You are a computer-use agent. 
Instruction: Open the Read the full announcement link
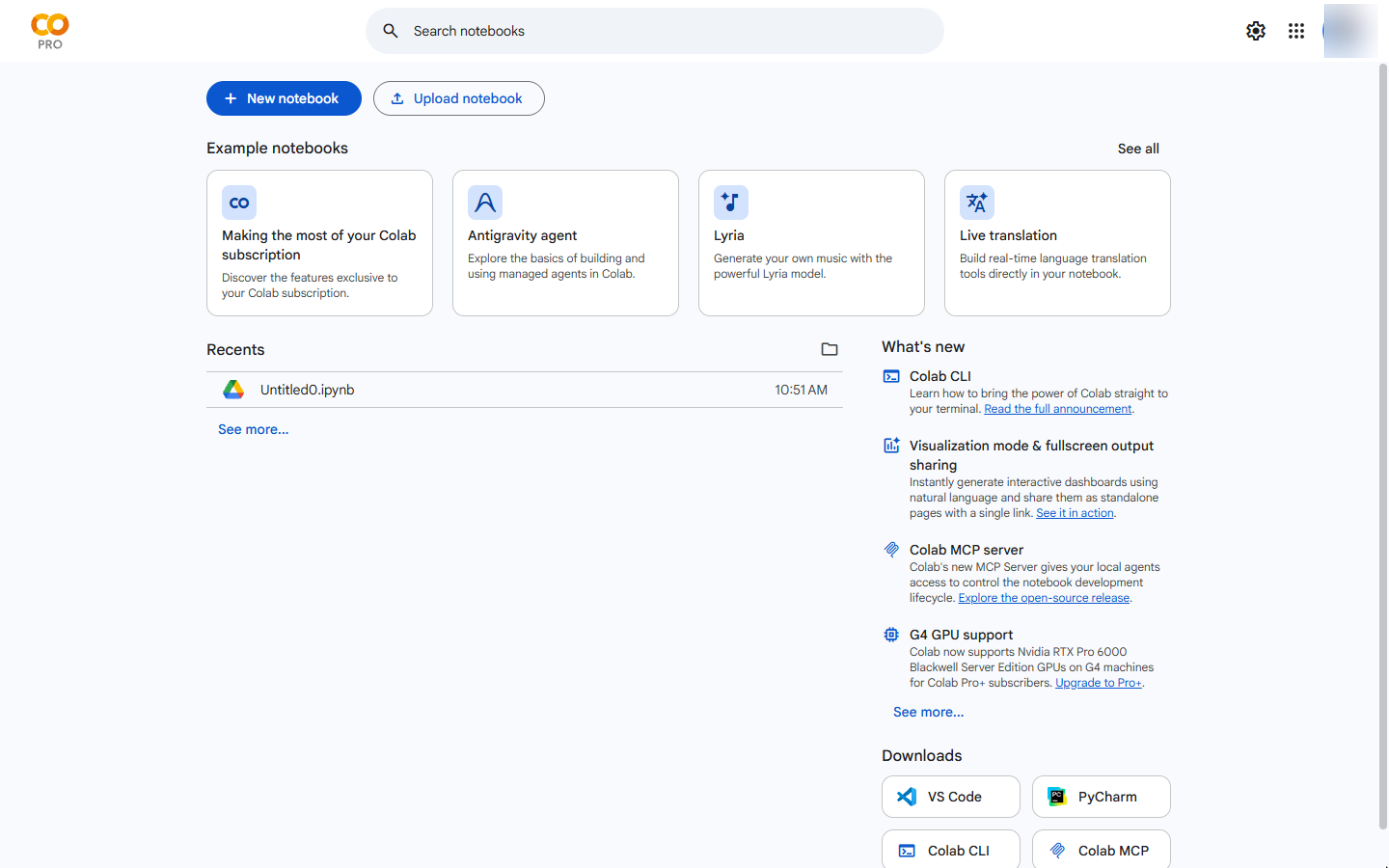tap(1058, 409)
